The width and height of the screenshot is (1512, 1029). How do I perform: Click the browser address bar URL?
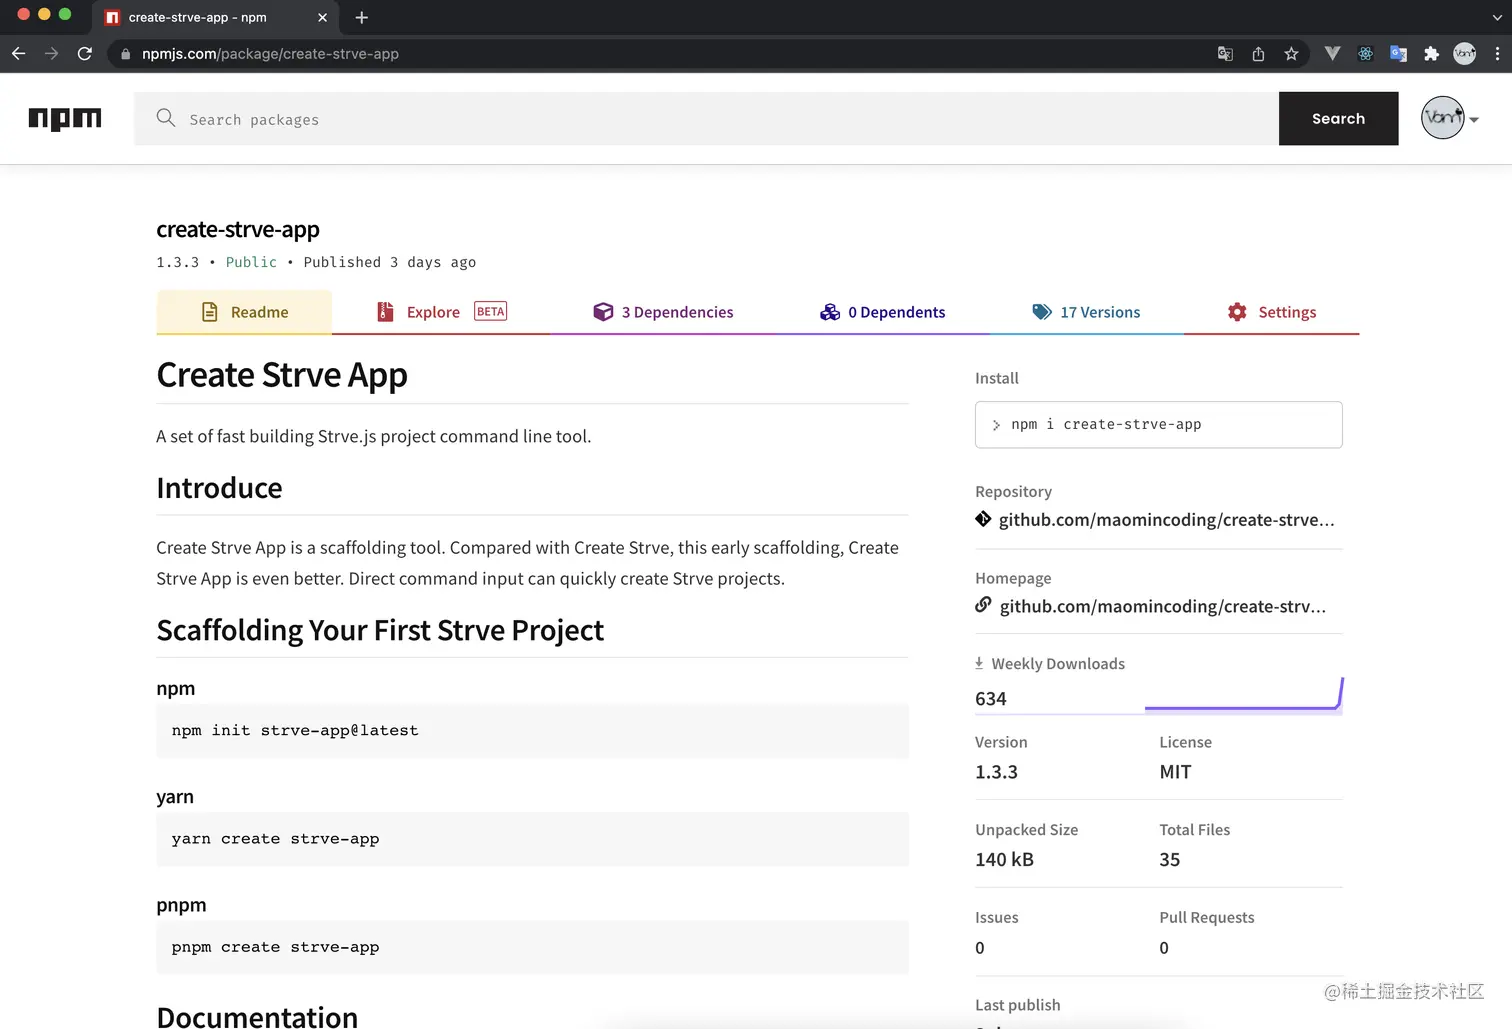pyautogui.click(x=270, y=54)
